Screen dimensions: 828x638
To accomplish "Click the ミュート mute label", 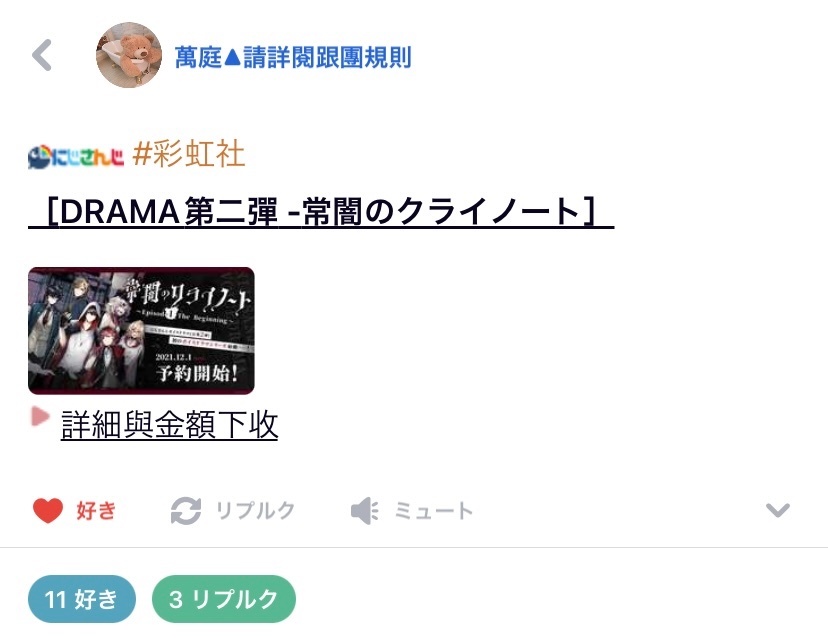I will pos(434,511).
